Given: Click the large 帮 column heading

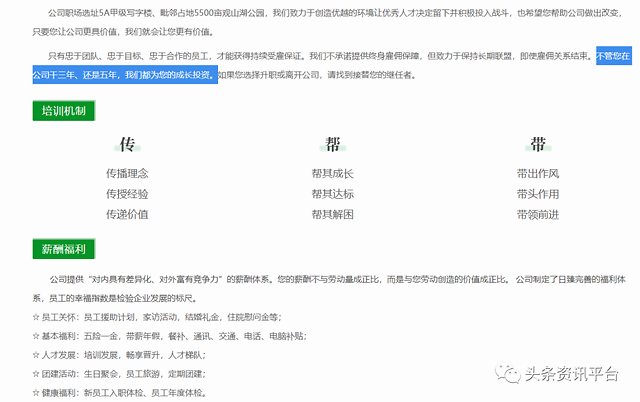Looking at the screenshot, I should click(333, 146).
